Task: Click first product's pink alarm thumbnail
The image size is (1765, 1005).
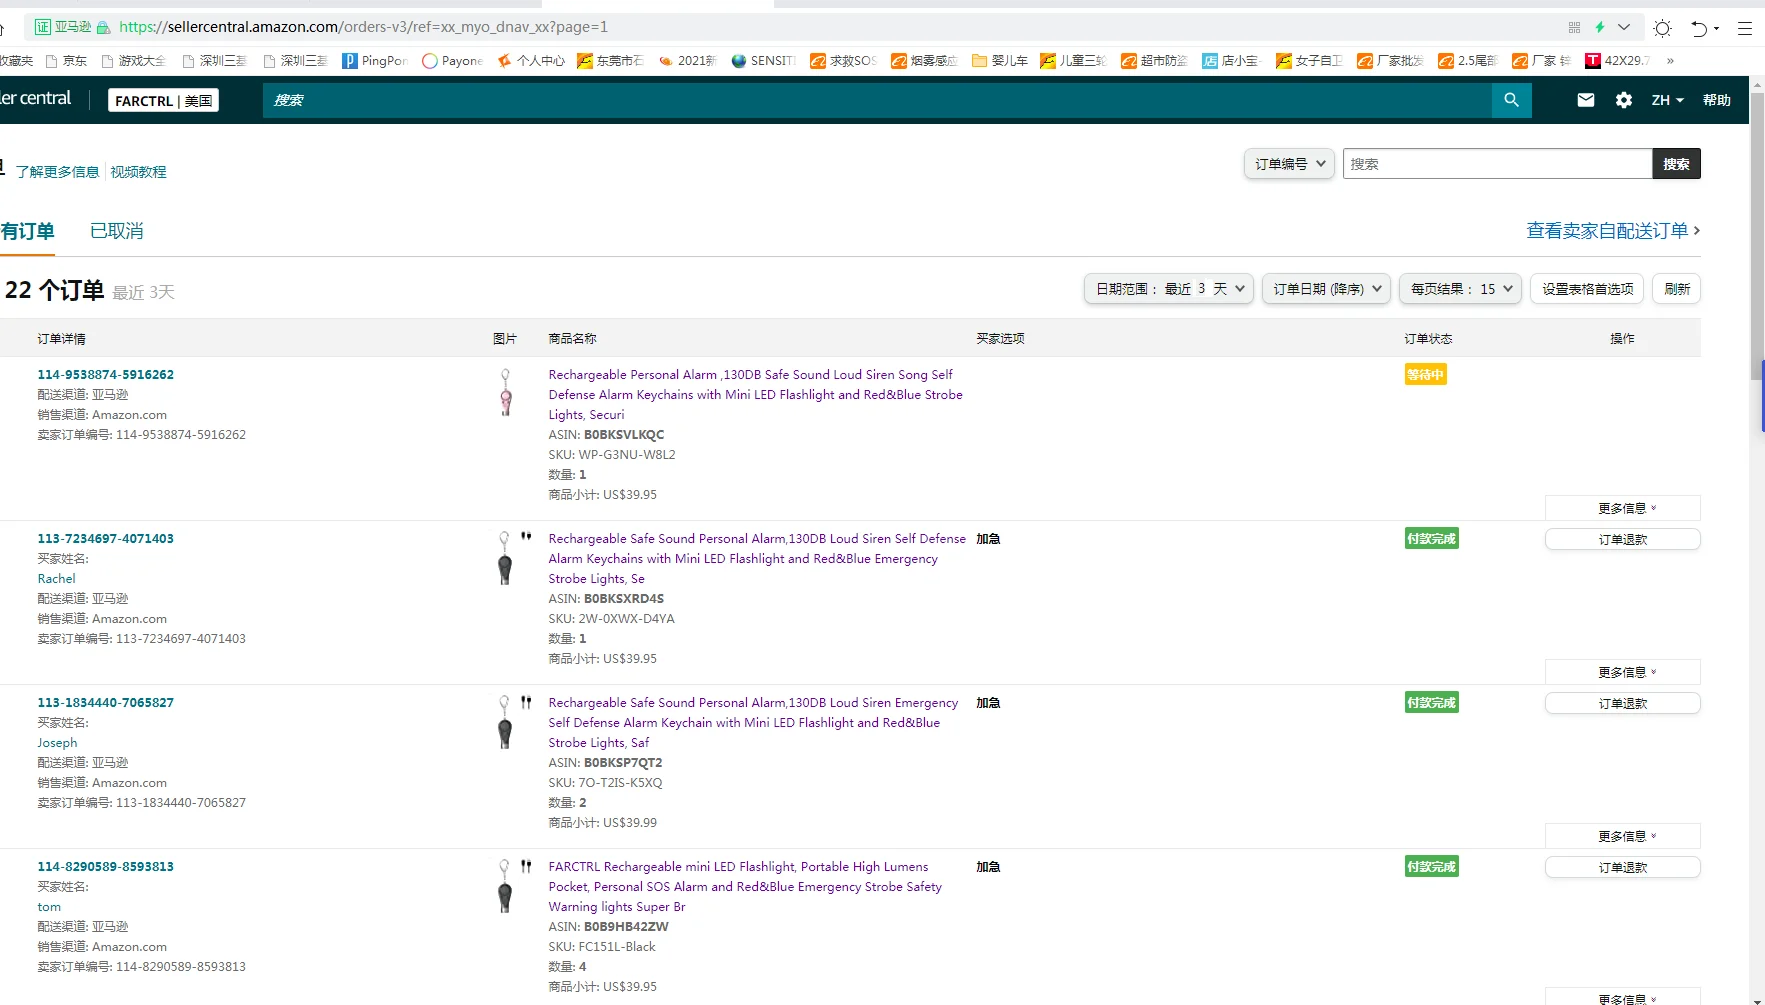Action: click(506, 392)
